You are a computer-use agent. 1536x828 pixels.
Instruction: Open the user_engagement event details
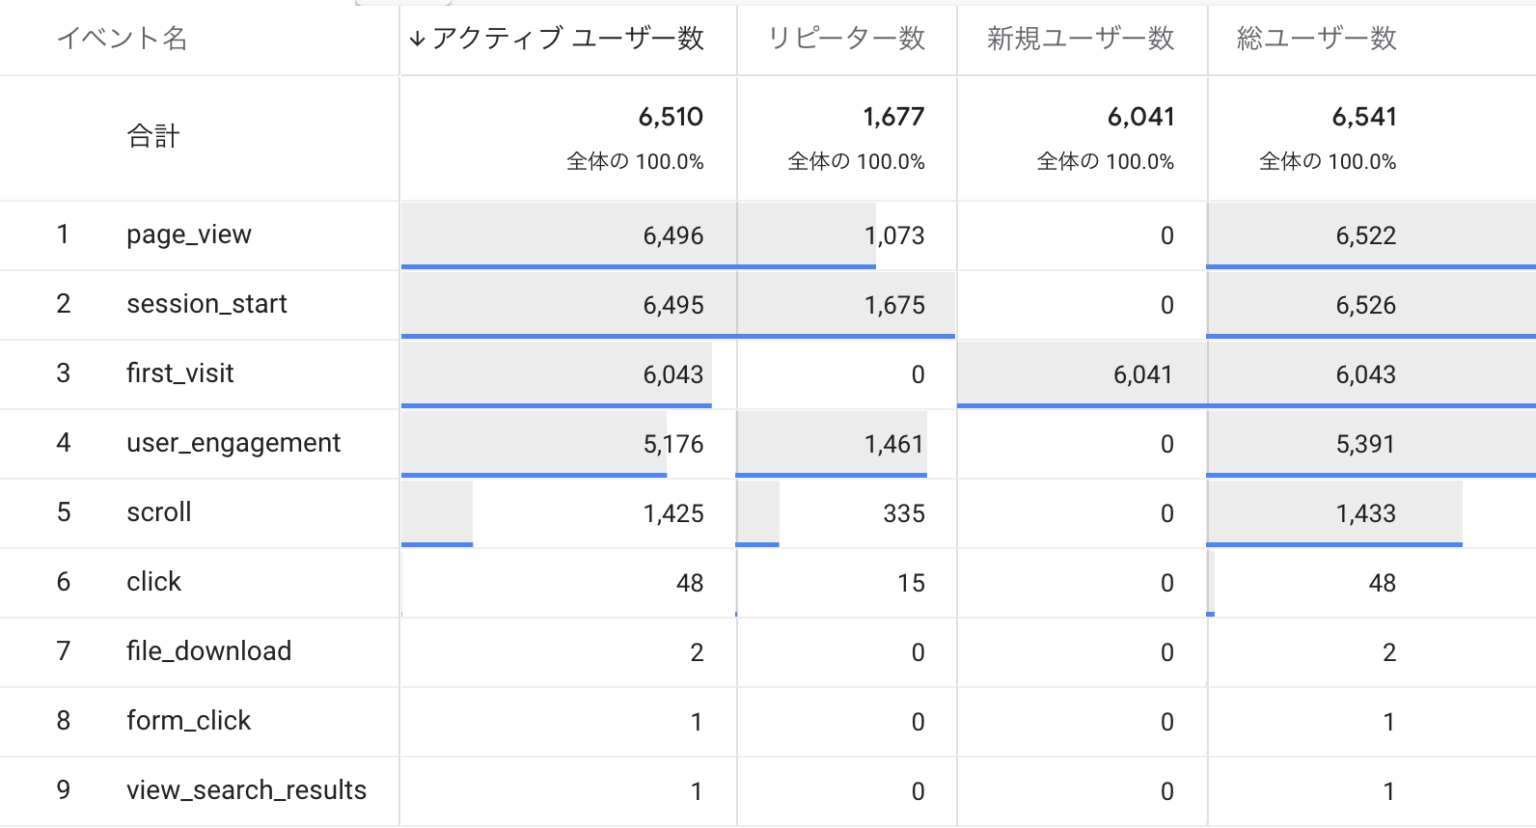233,443
